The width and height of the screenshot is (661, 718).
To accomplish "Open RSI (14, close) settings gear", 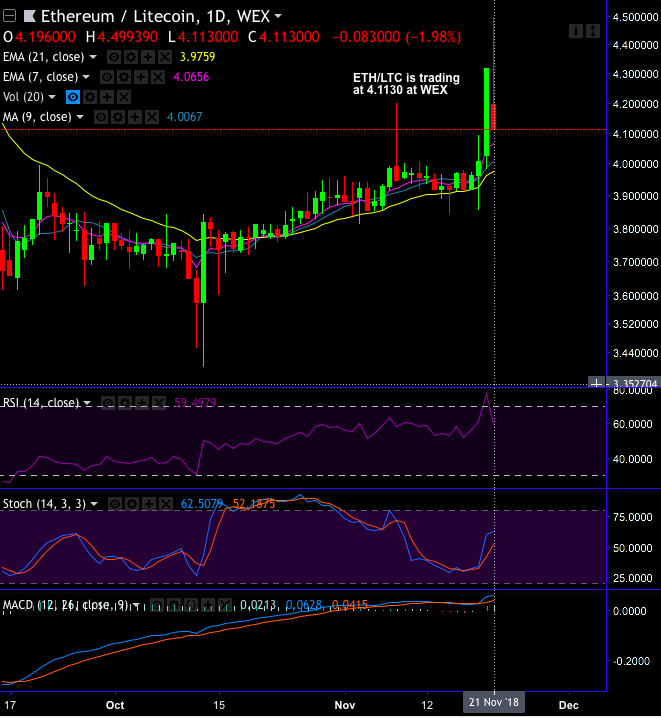I will tap(125, 403).
